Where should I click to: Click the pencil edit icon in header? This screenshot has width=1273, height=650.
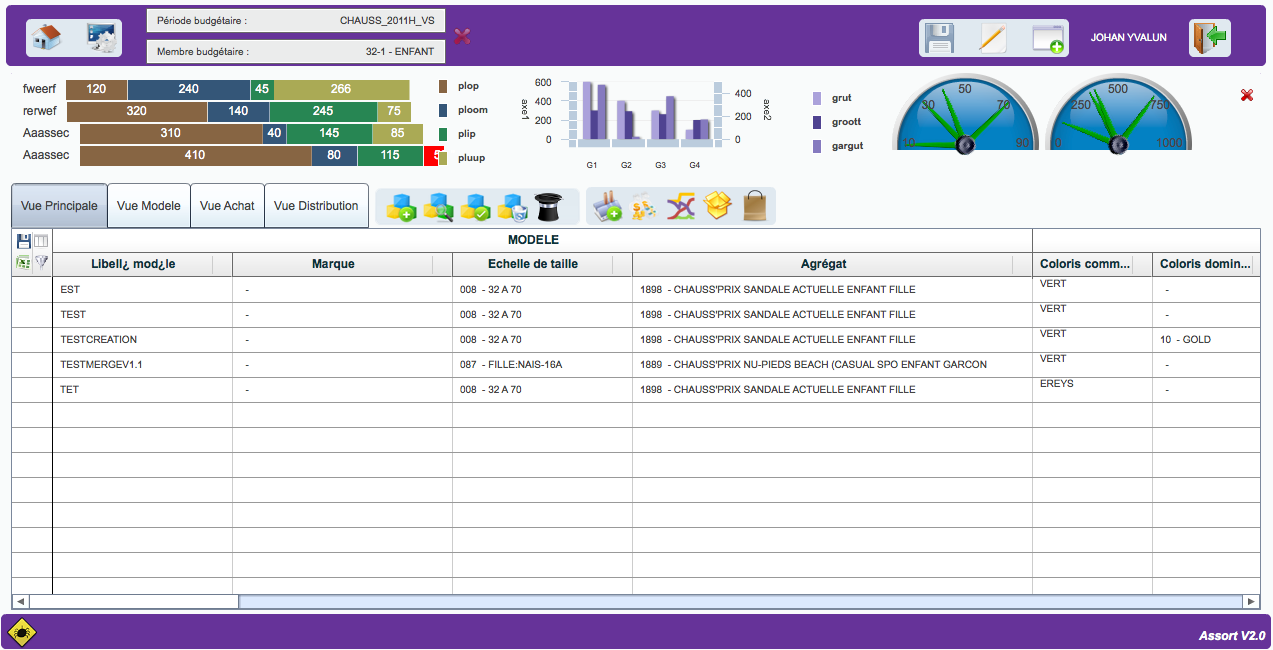[x=992, y=38]
